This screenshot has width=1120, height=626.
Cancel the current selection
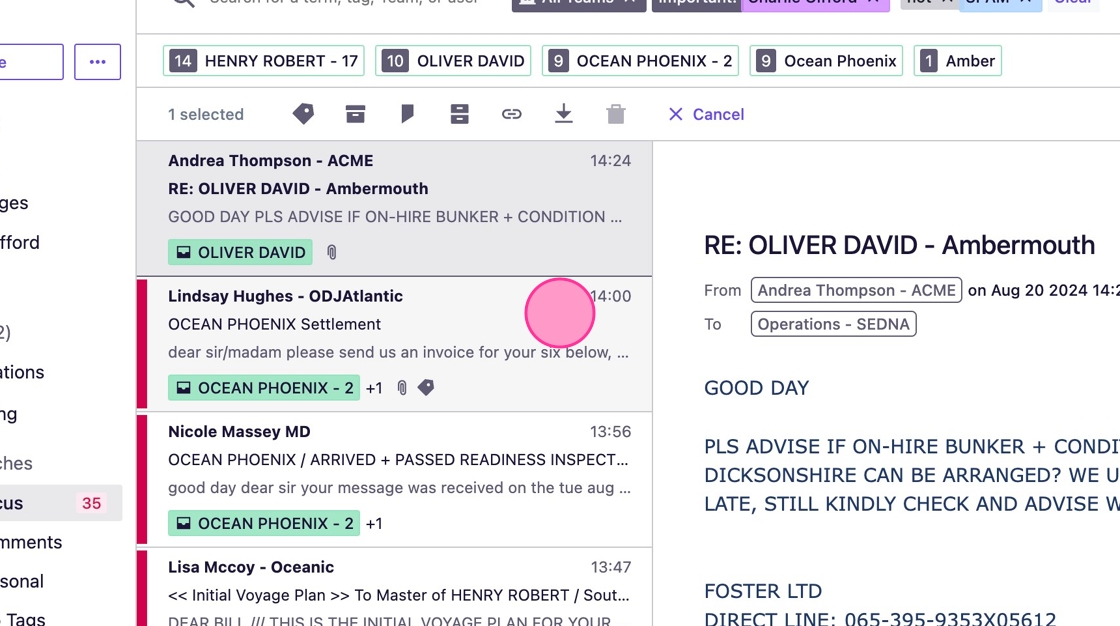(706, 114)
